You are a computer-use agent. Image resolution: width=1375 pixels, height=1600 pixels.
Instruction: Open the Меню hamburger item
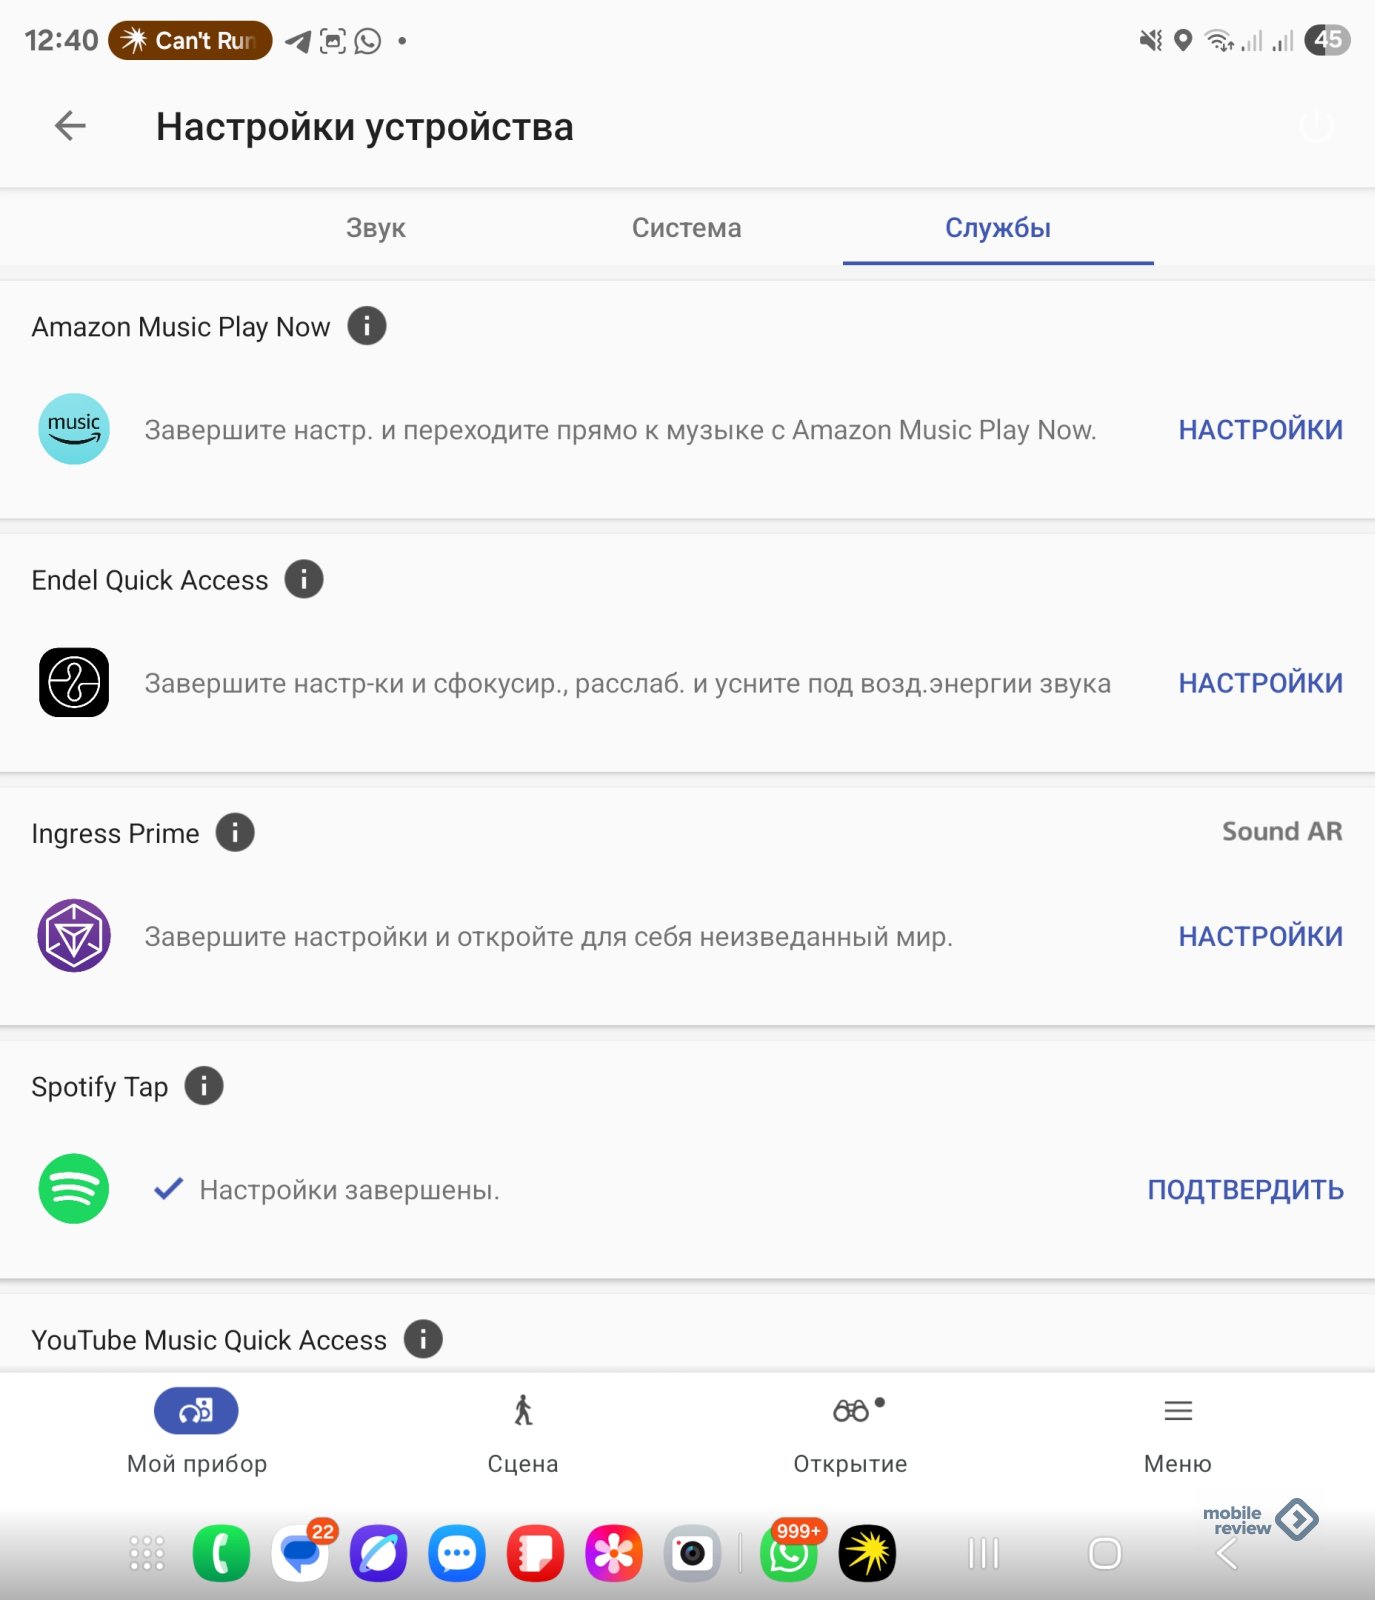pyautogui.click(x=1178, y=1434)
